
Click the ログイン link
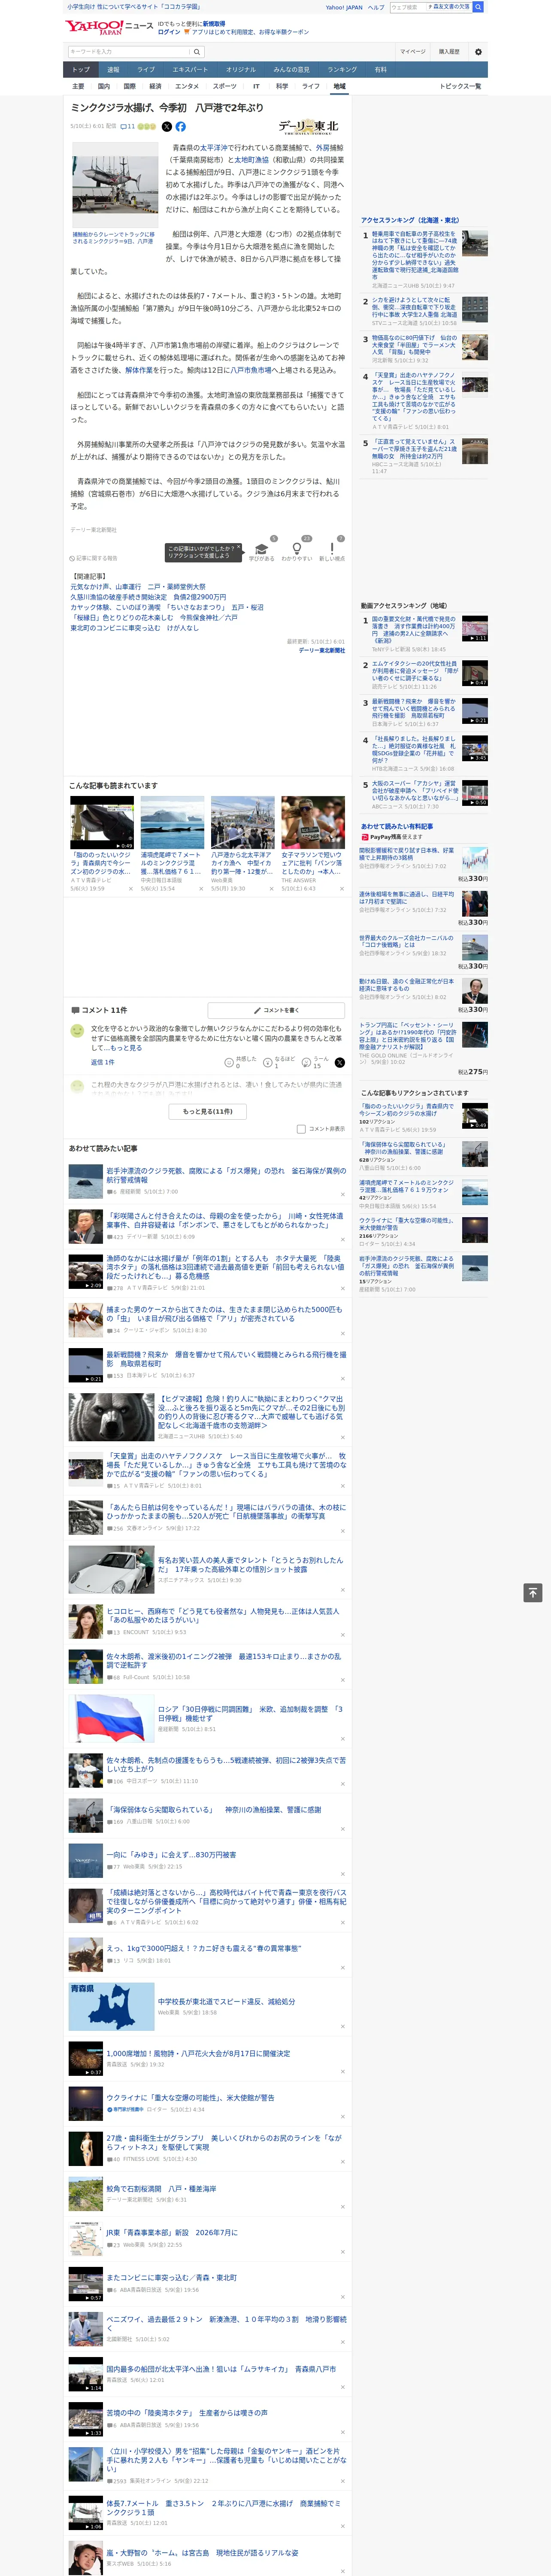[x=169, y=32]
